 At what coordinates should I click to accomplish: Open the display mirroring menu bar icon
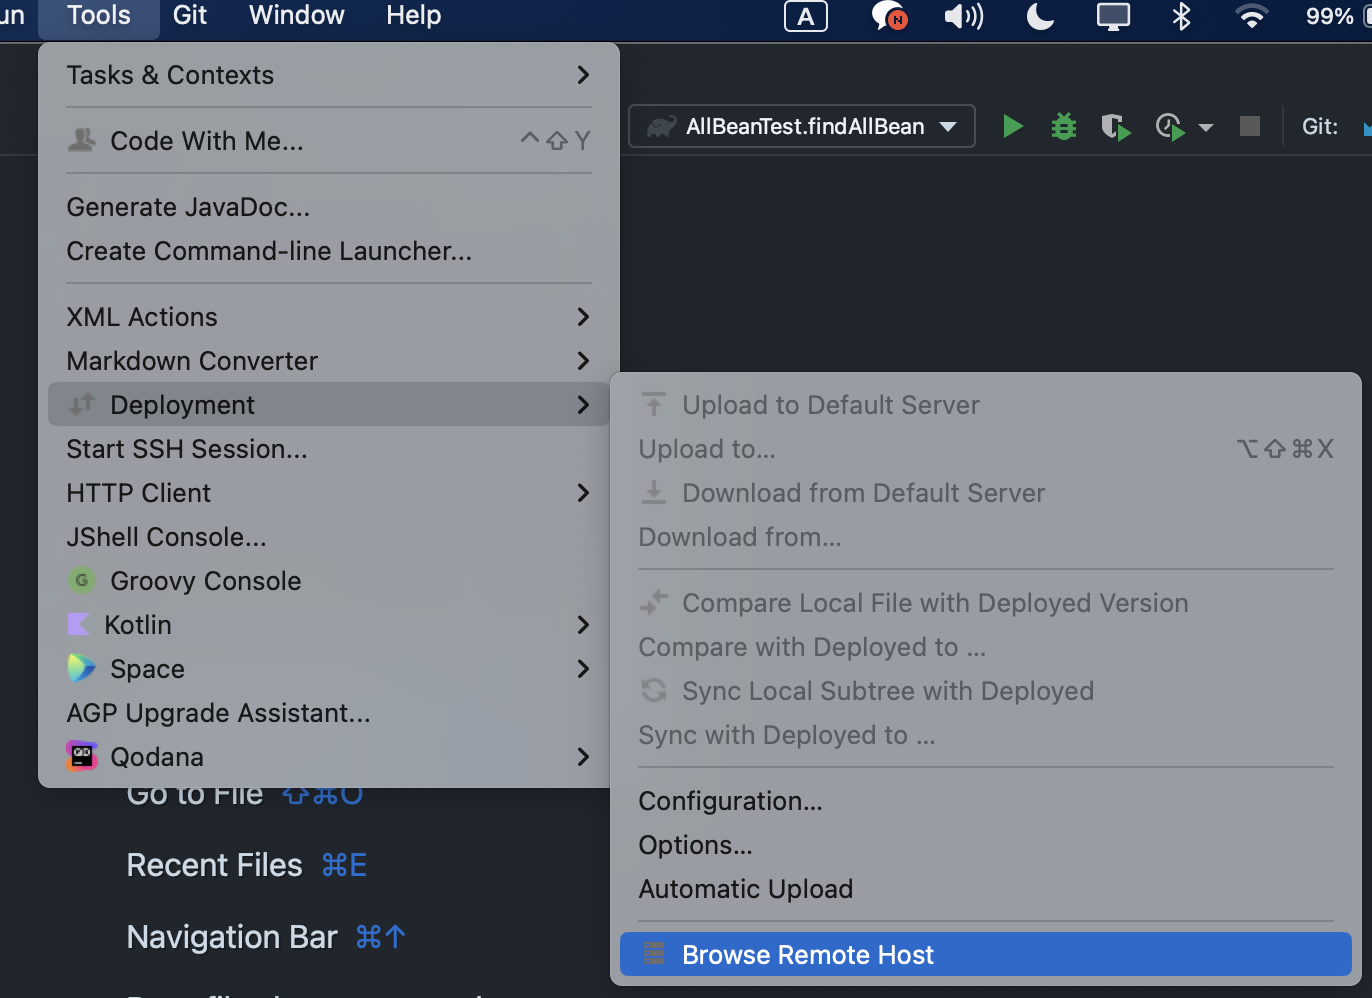pos(1113,16)
